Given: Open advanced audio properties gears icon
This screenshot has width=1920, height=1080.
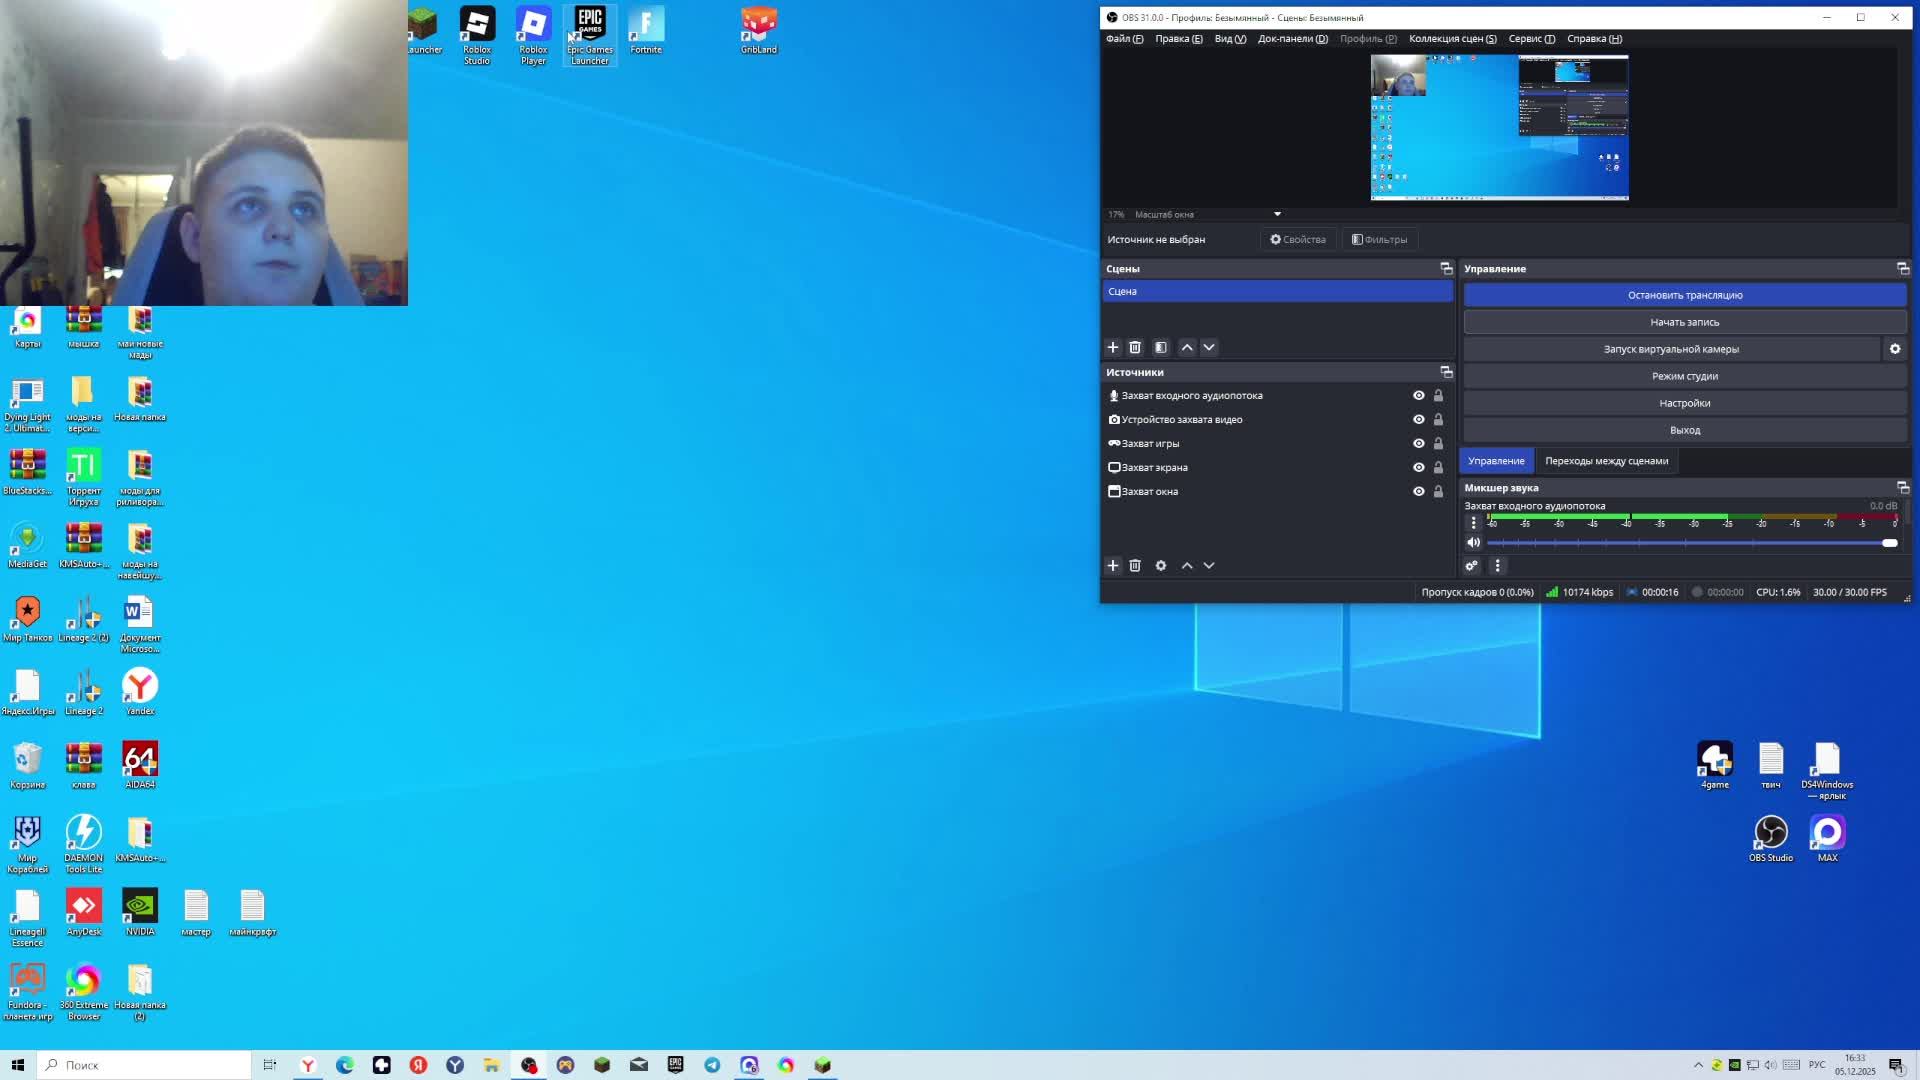Looking at the screenshot, I should [x=1472, y=566].
